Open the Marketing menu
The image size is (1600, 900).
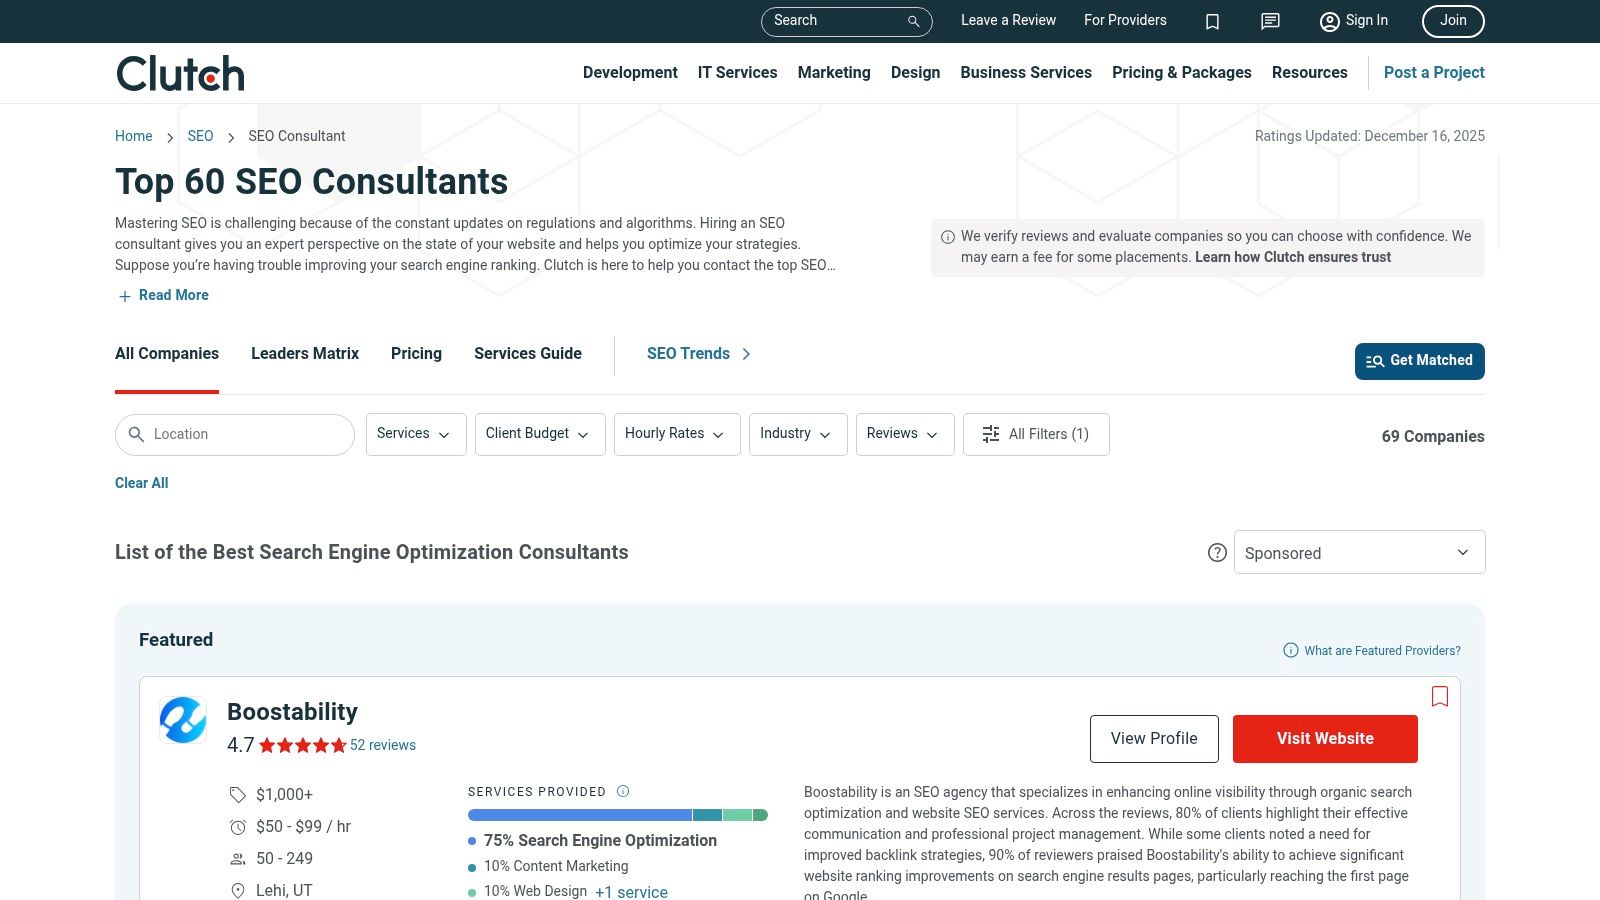coord(834,72)
